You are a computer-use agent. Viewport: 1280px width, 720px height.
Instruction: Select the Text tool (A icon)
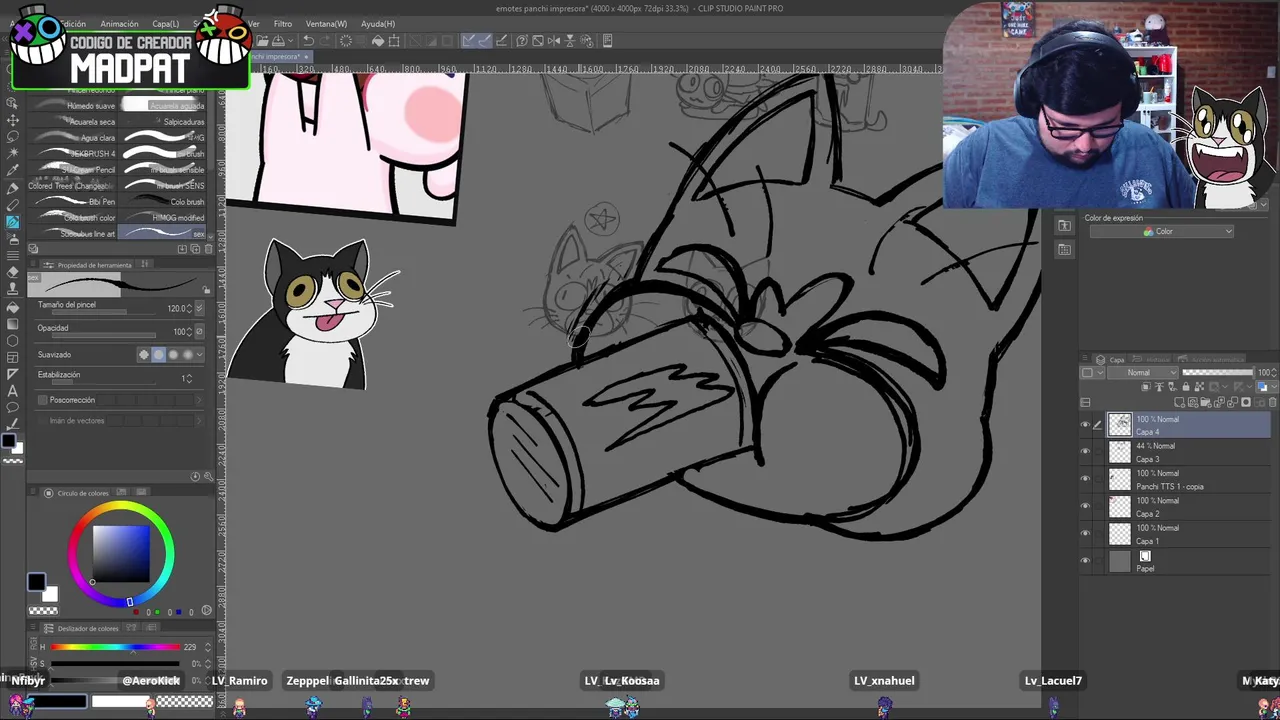coord(12,391)
